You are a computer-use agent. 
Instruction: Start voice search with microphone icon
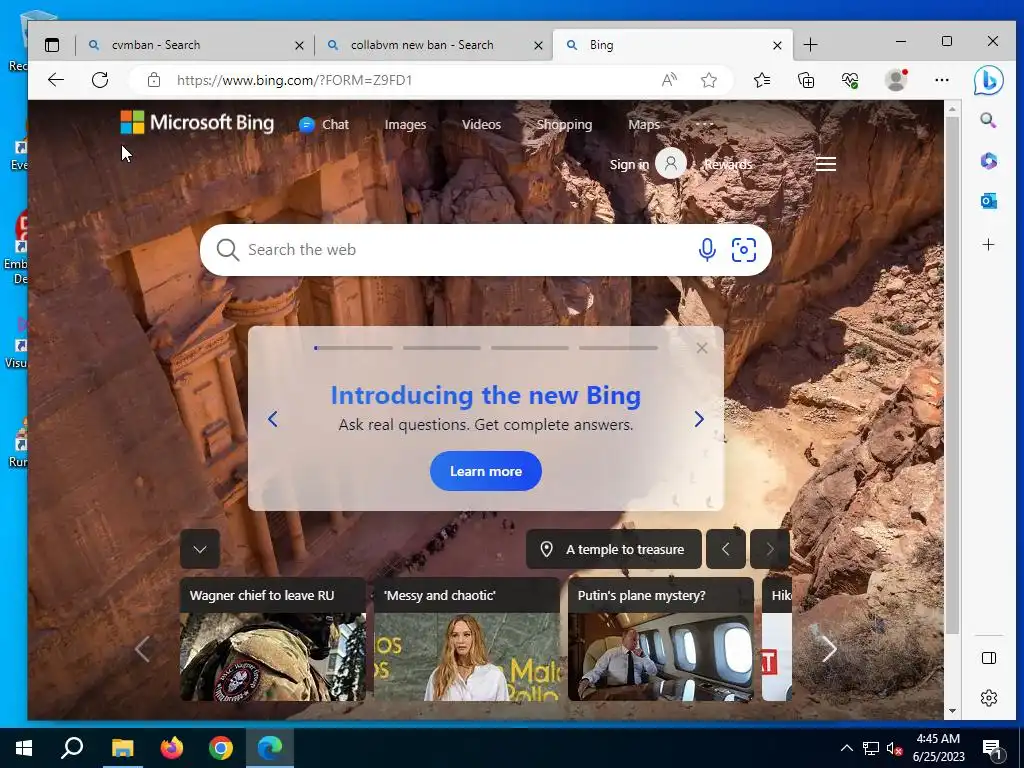click(x=707, y=249)
